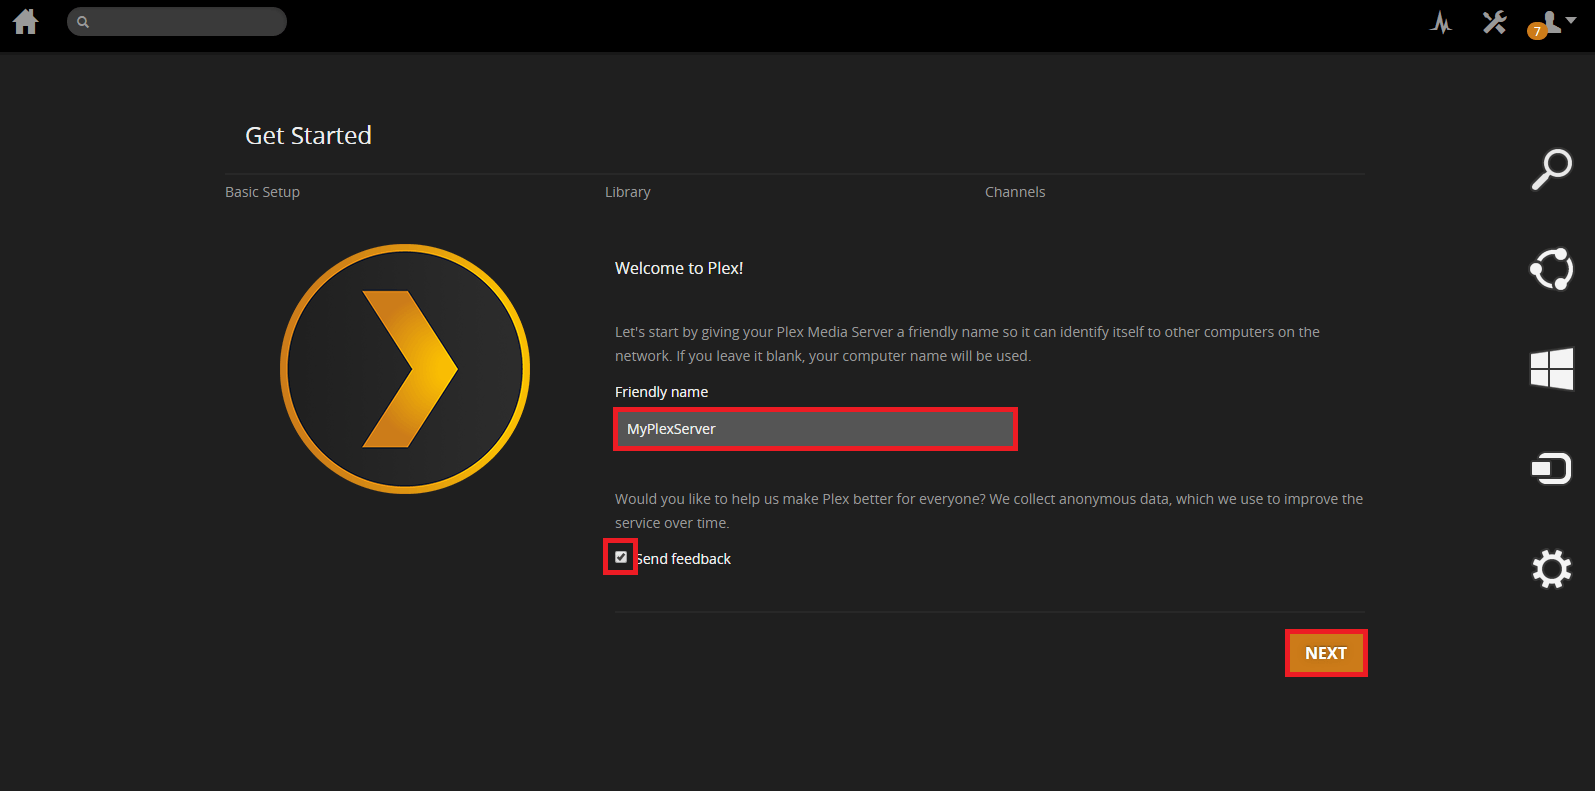Click the orange notification badge showing 7

1537,32
